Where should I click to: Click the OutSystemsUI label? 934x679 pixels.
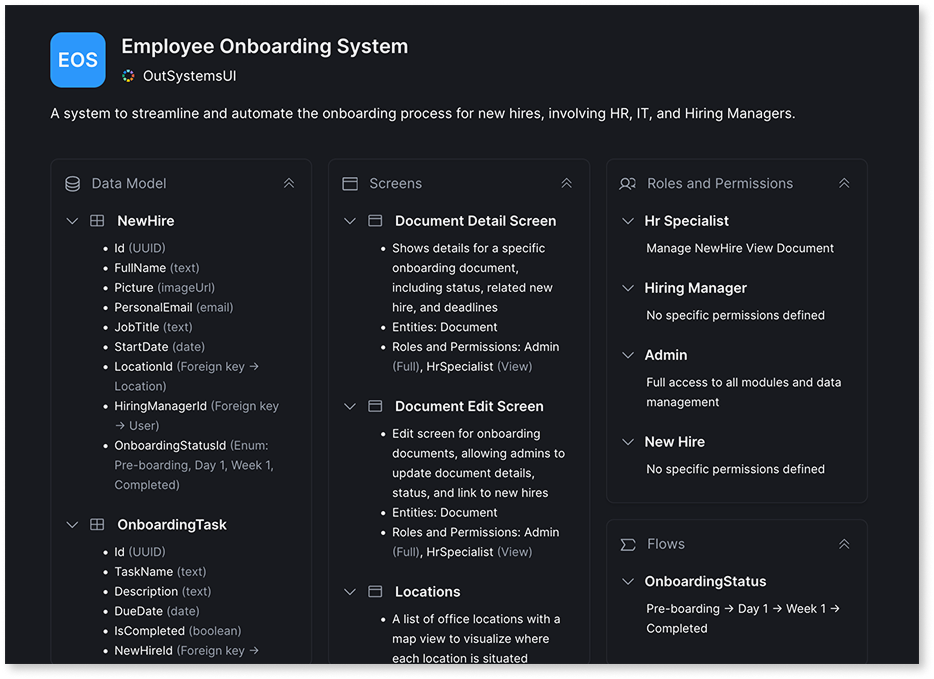click(189, 76)
